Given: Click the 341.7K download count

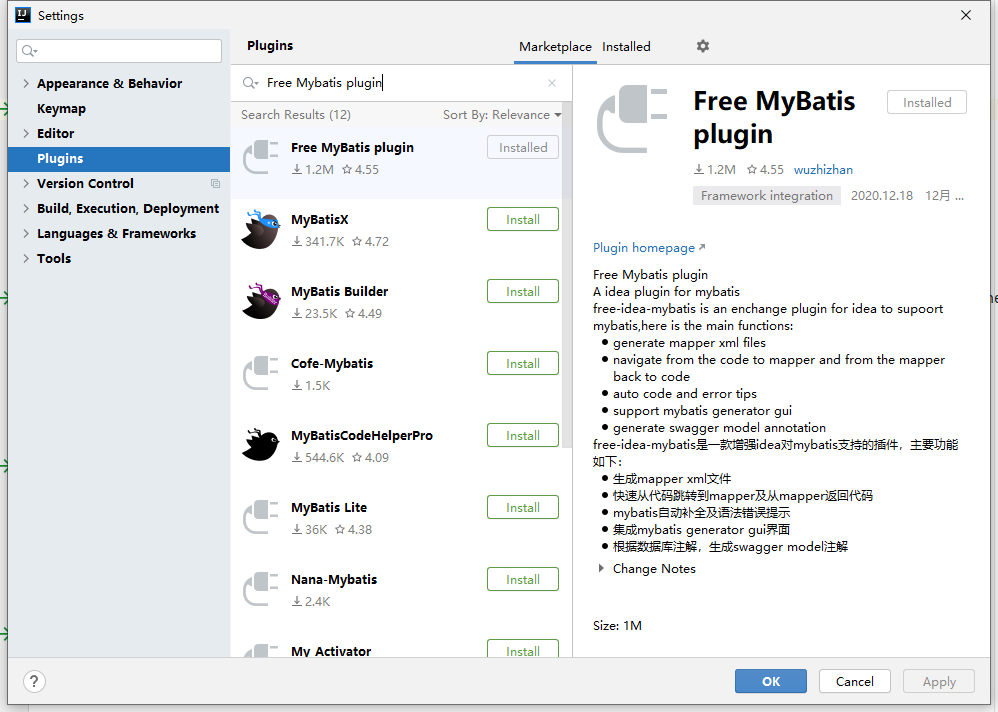Looking at the screenshot, I should click(x=318, y=242).
